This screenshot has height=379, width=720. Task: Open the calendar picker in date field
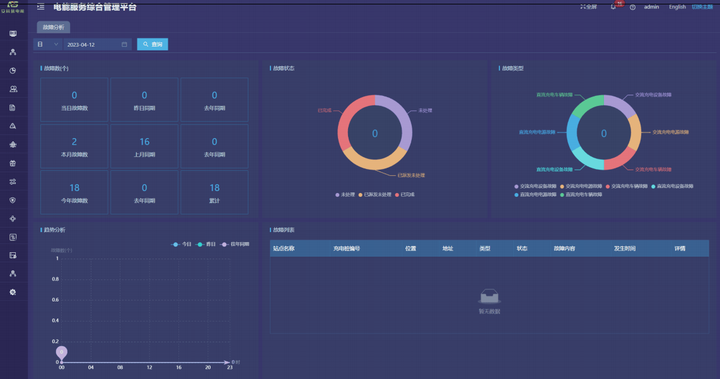point(124,45)
